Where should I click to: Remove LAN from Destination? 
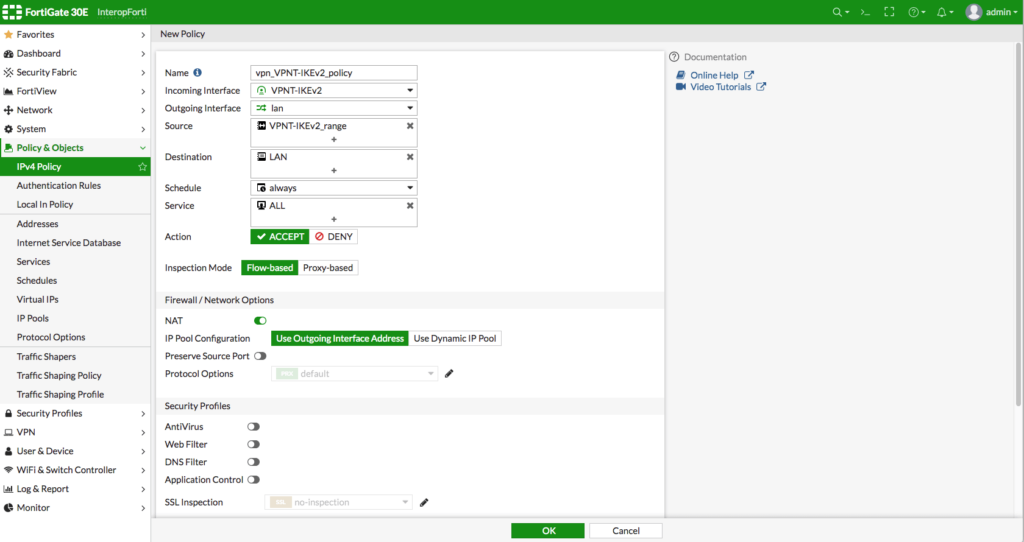[410, 157]
